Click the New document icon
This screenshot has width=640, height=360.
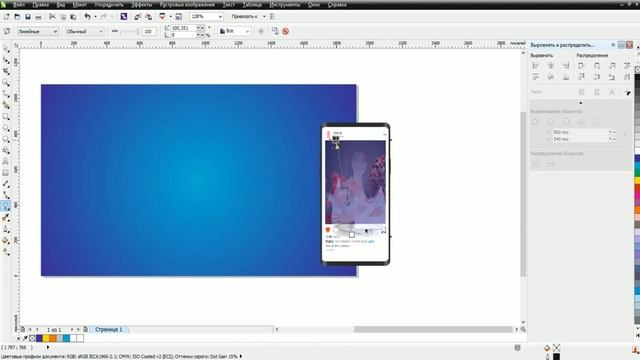(7, 17)
